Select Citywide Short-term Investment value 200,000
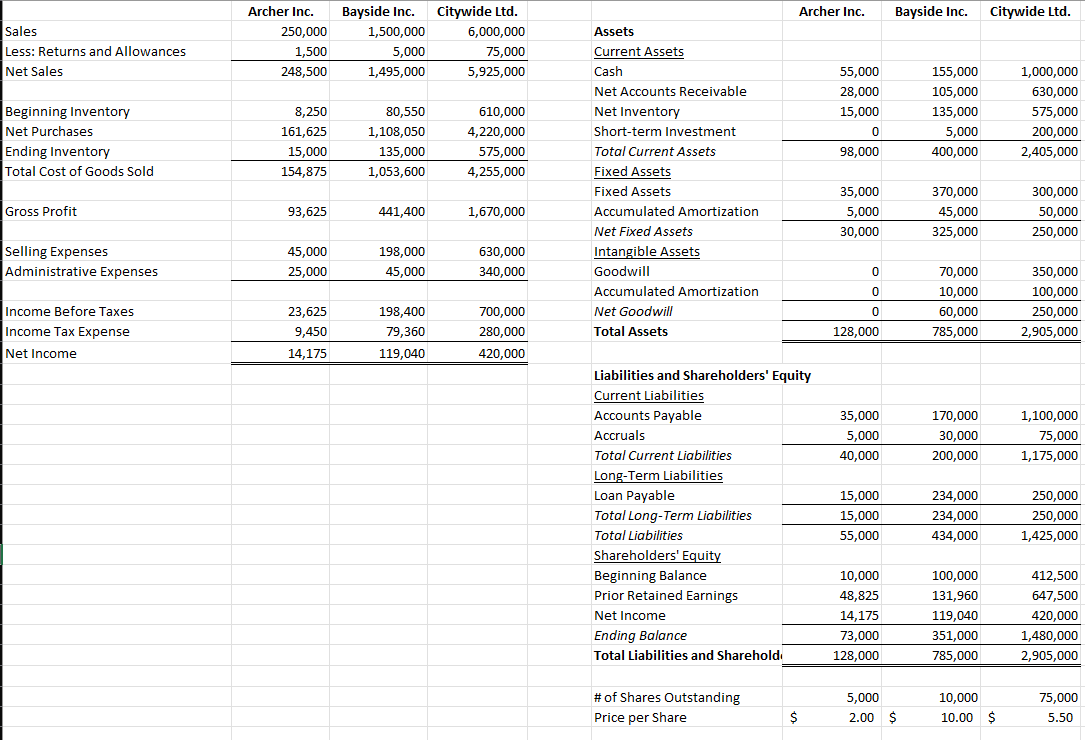Viewport: 1085px width, 740px height. (x=1055, y=132)
